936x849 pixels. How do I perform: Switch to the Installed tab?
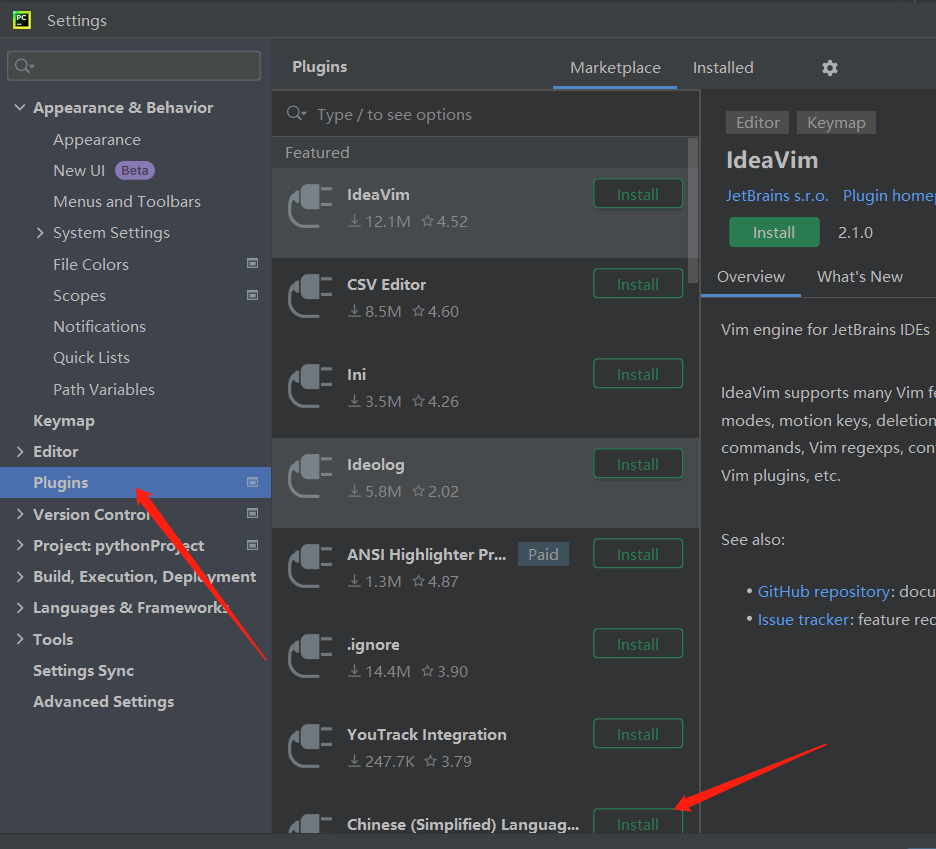pyautogui.click(x=723, y=67)
